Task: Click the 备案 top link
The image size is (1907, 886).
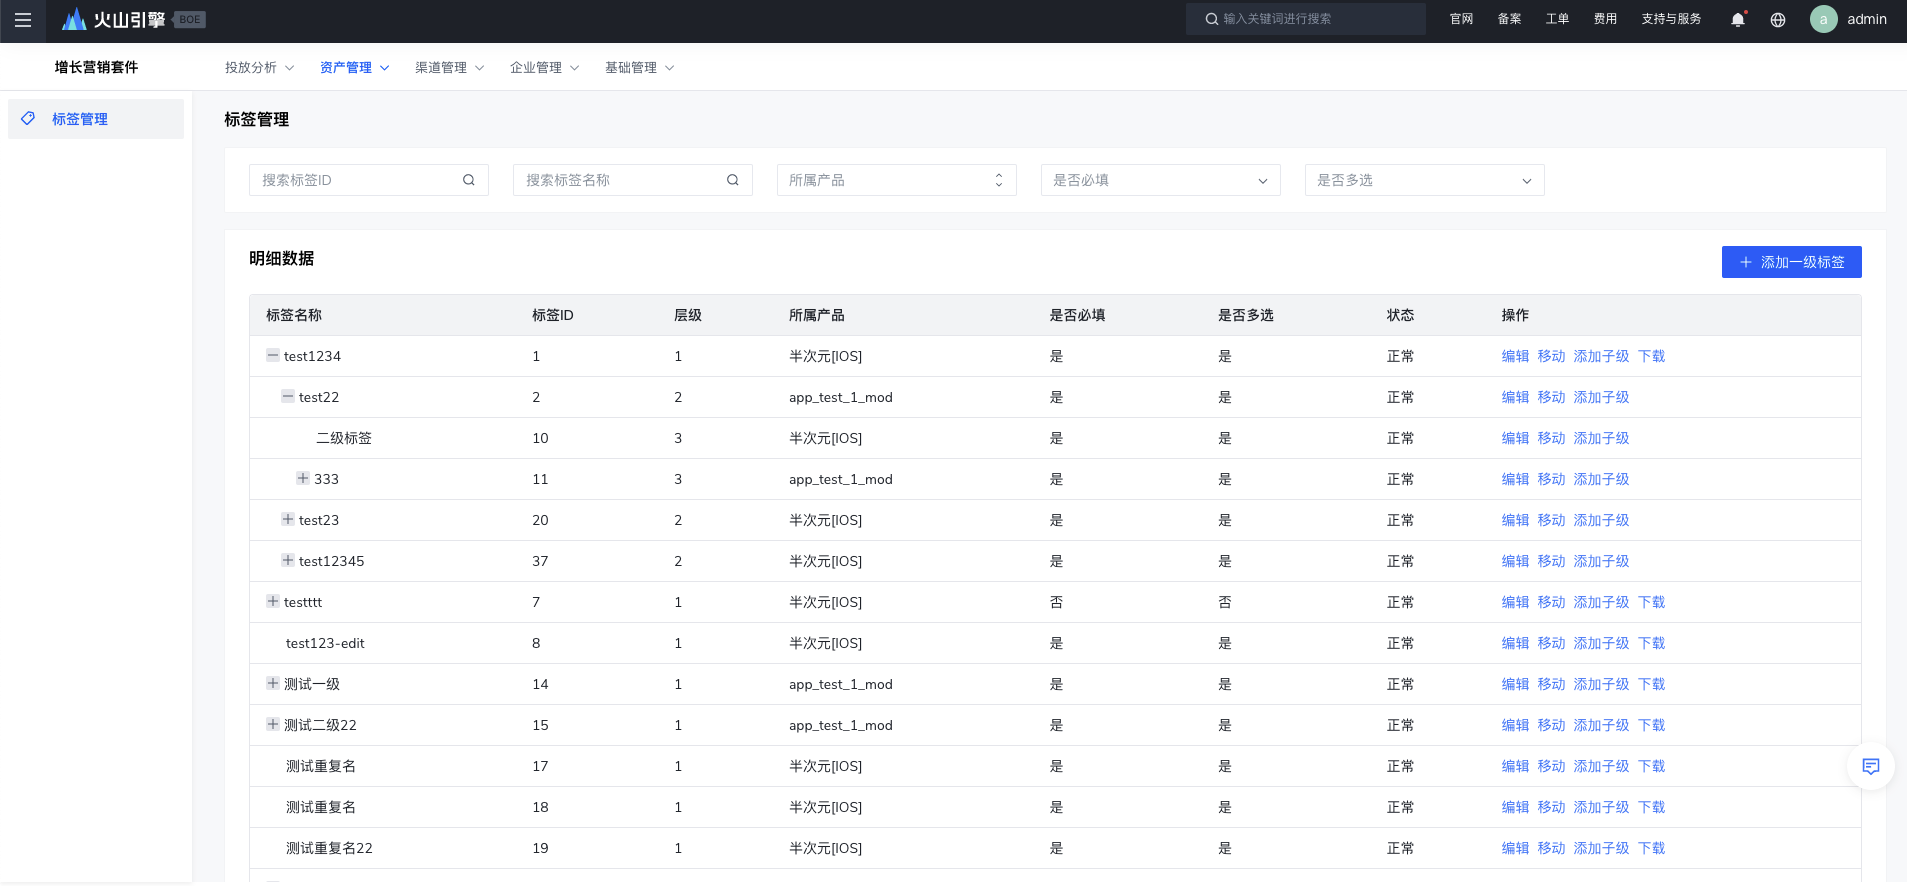Action: tap(1509, 19)
